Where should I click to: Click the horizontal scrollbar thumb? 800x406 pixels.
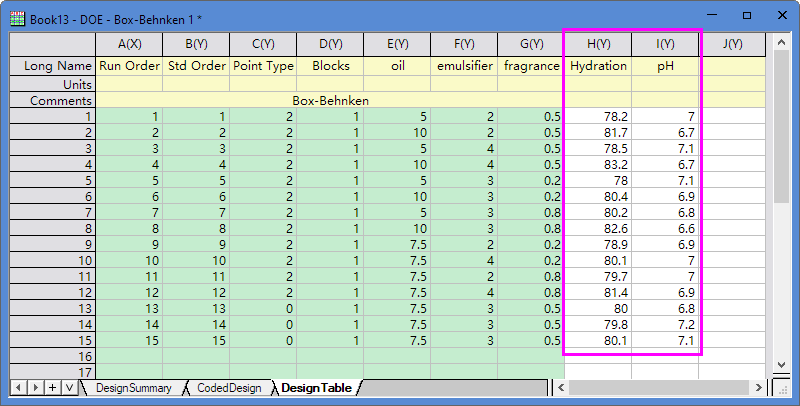(x=660, y=388)
